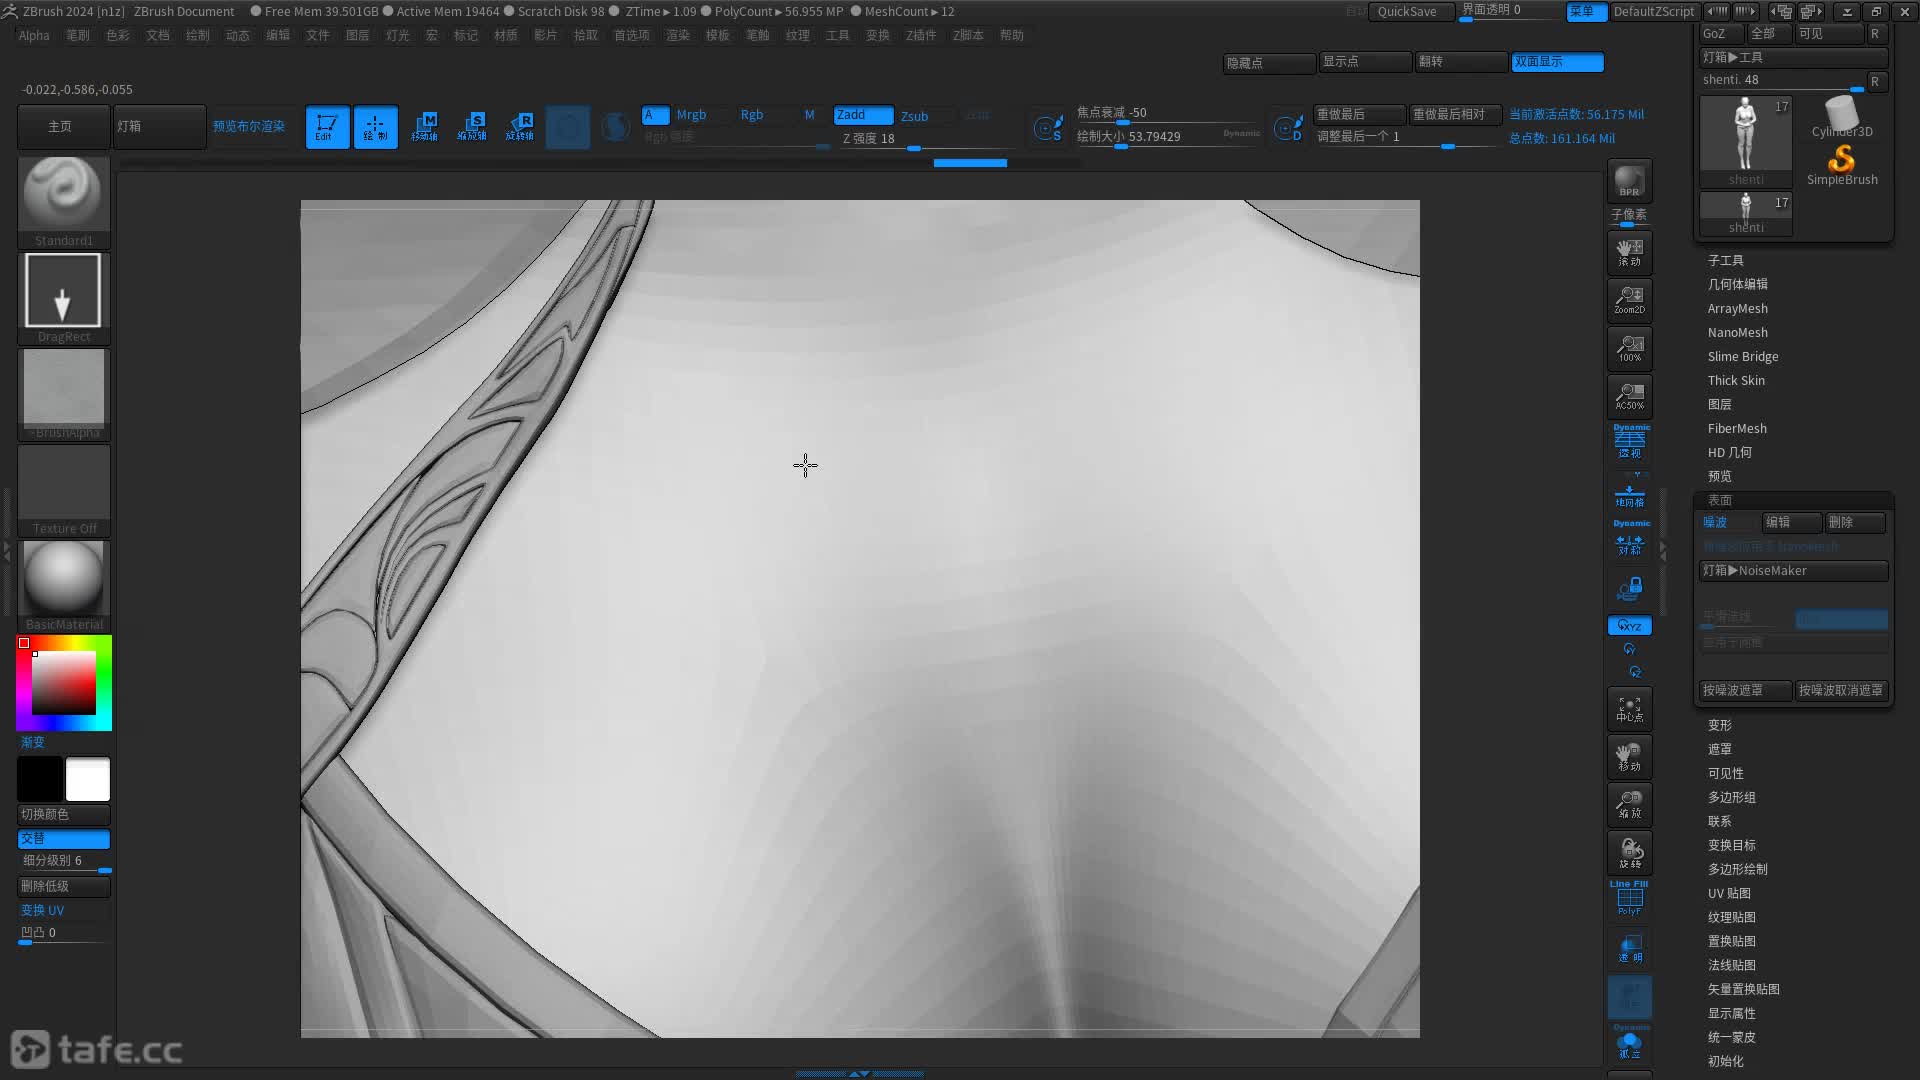
Task: Enable Rgb channel mode
Action: pos(752,115)
